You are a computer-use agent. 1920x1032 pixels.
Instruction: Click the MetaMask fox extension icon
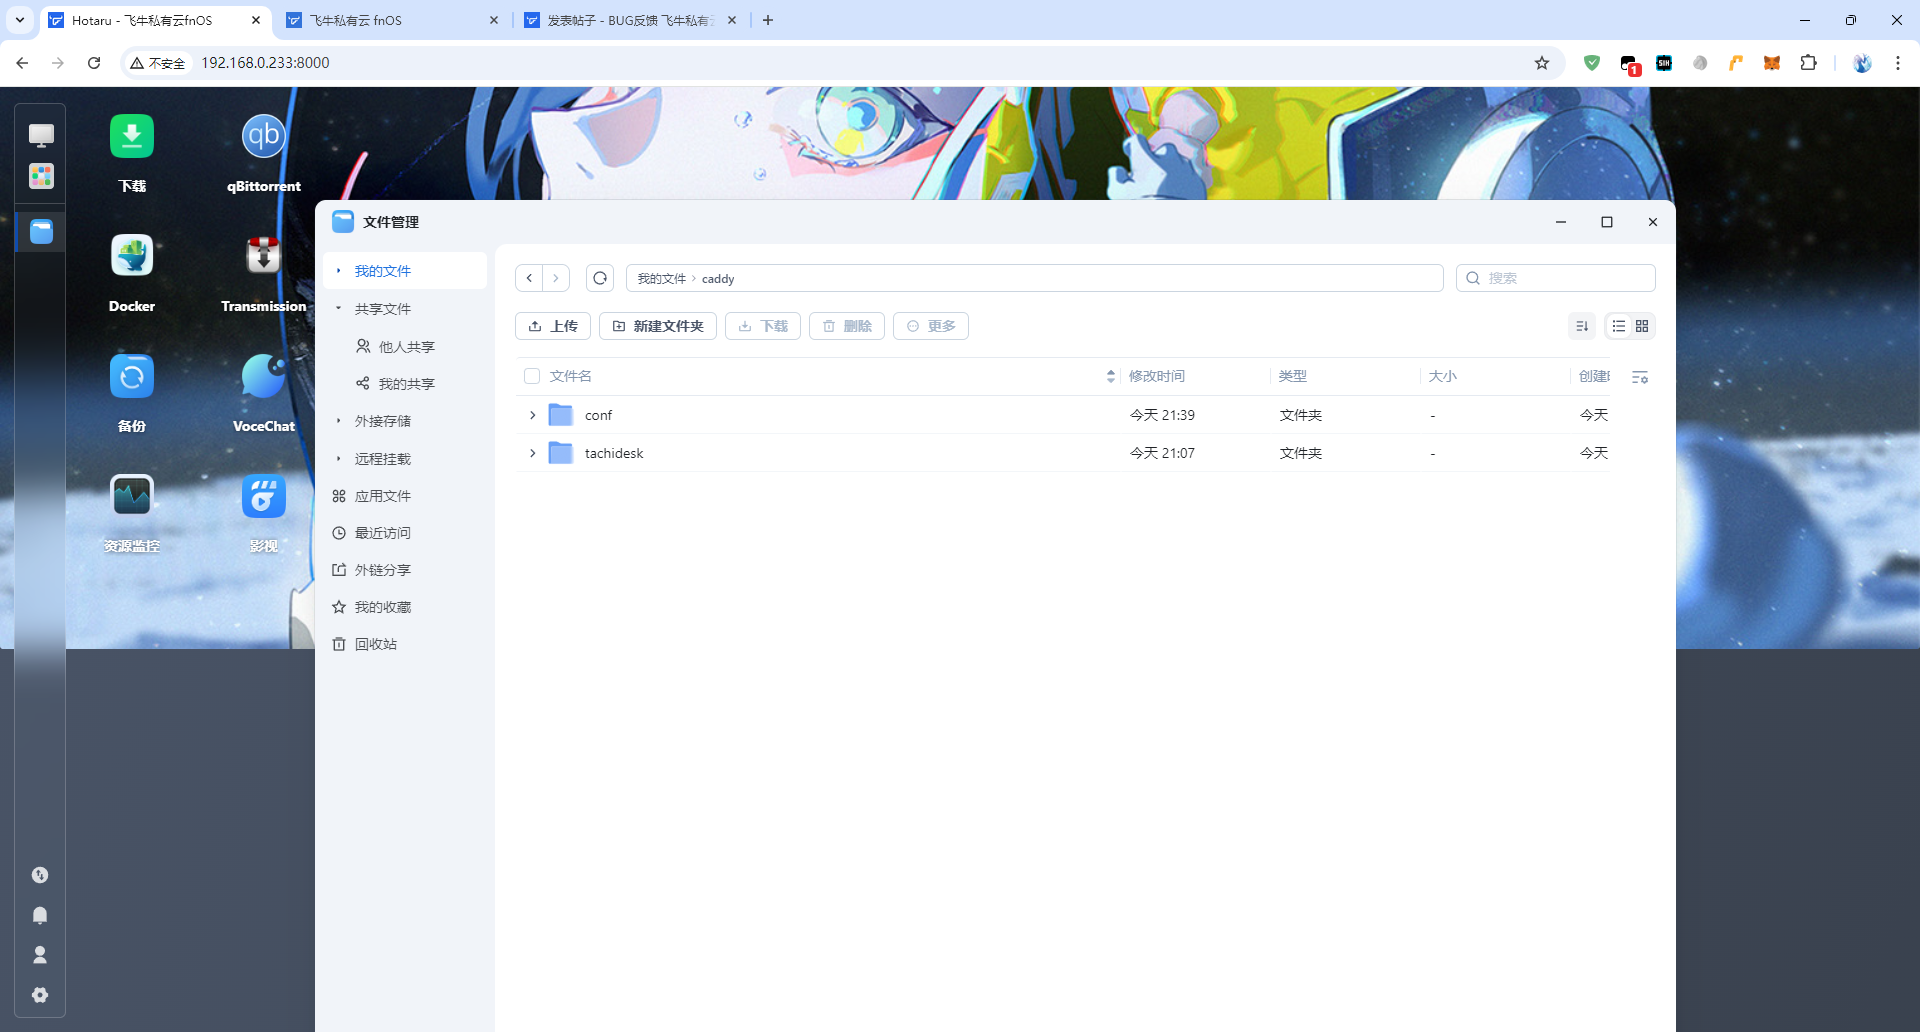(x=1772, y=63)
